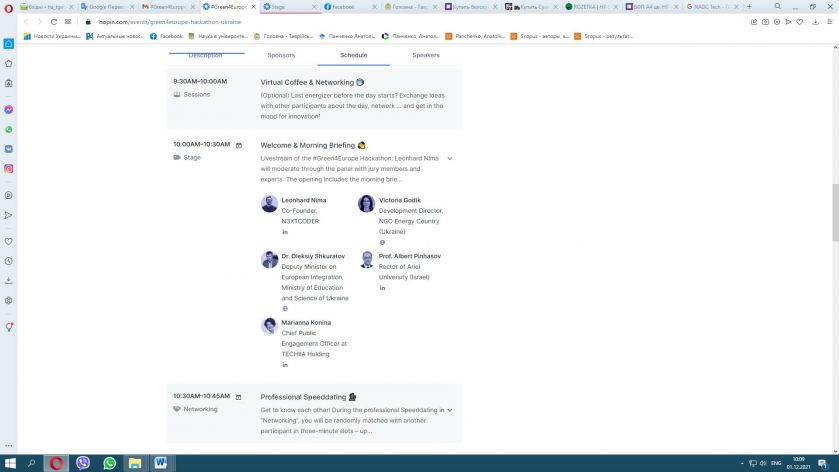Open a new browser tab
839x472 pixels.
click(749, 6)
